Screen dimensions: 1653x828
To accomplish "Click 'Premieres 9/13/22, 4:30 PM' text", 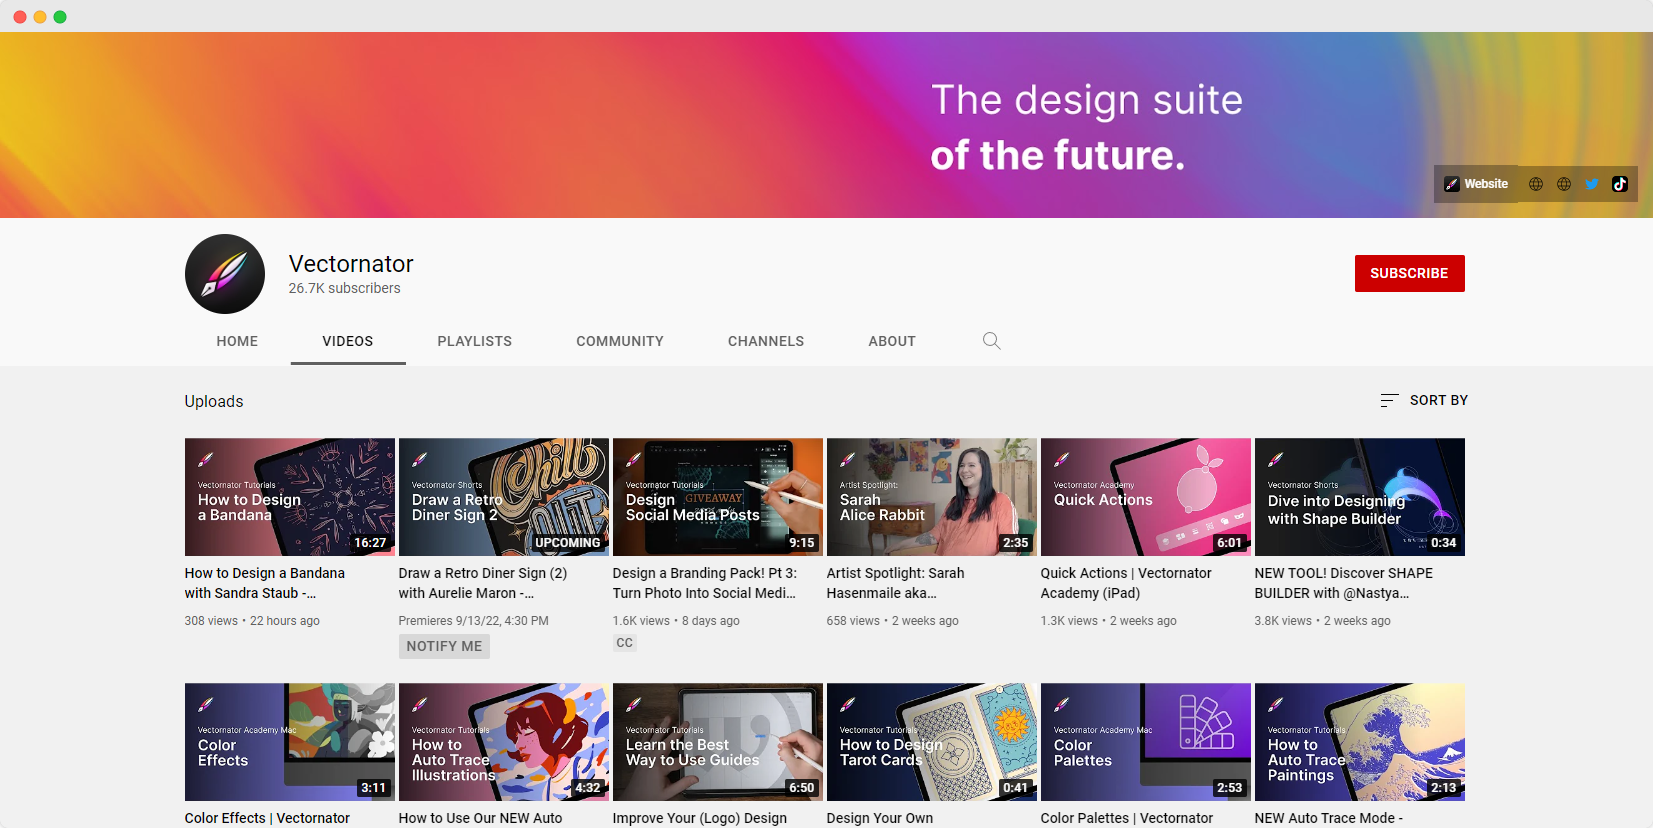I will coord(474,621).
